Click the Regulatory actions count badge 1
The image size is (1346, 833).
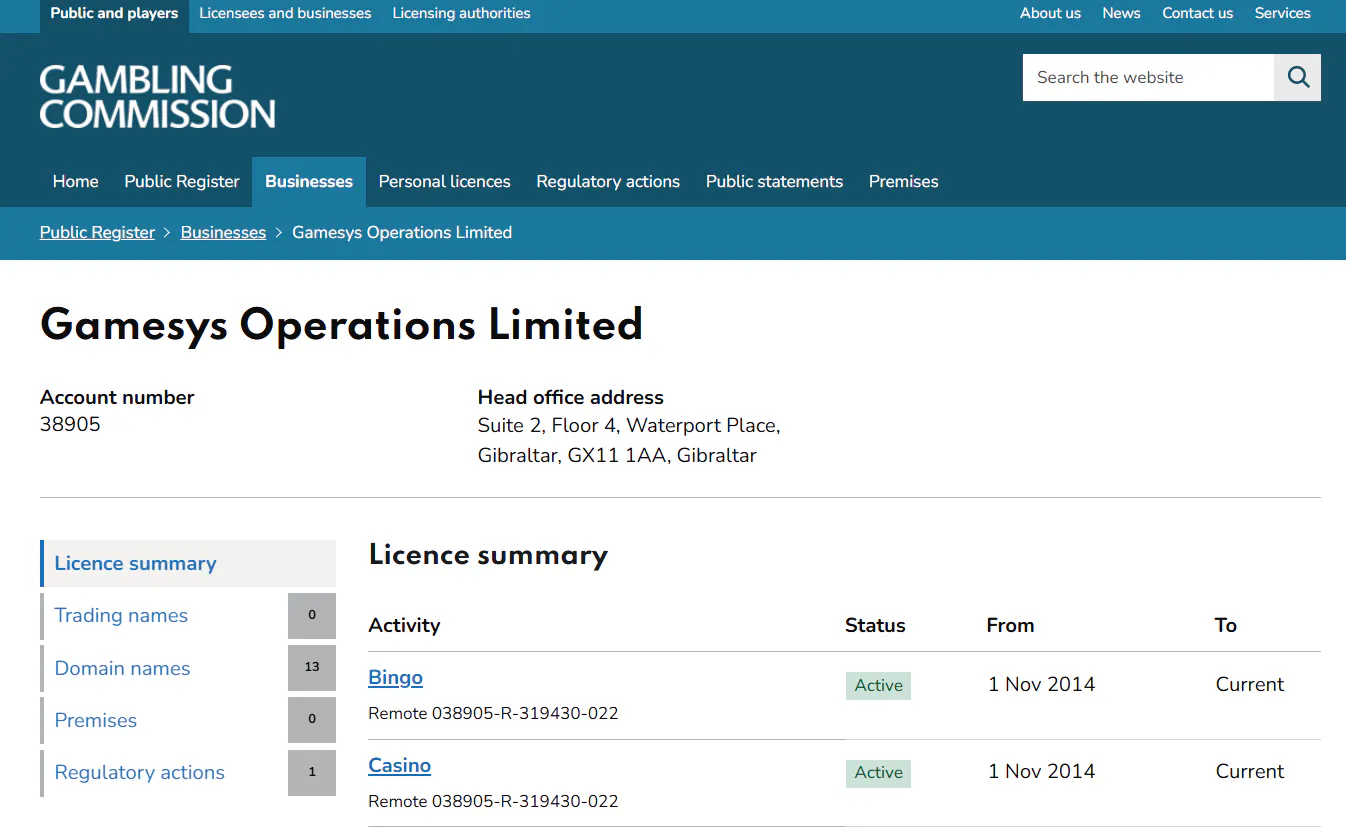click(x=312, y=772)
